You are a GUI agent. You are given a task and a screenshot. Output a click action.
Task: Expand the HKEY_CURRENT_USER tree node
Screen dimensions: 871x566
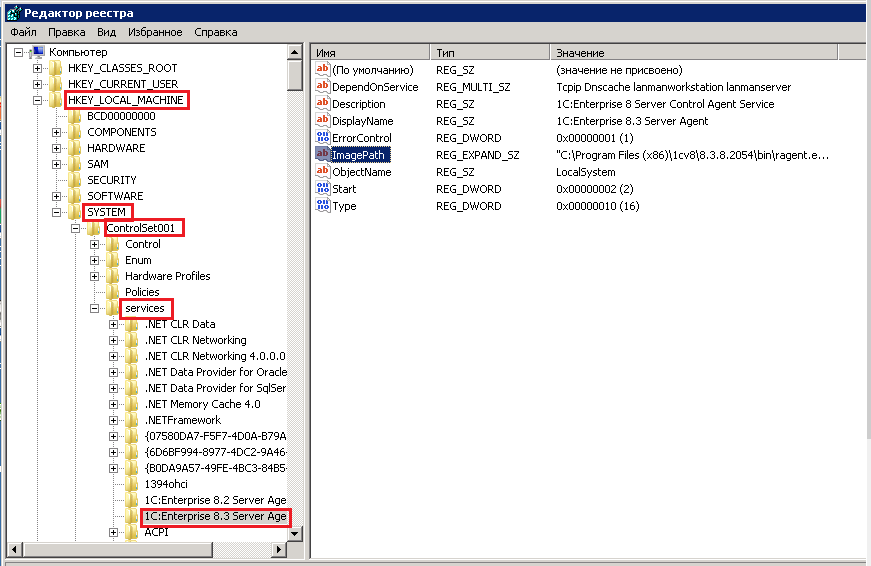point(37,84)
